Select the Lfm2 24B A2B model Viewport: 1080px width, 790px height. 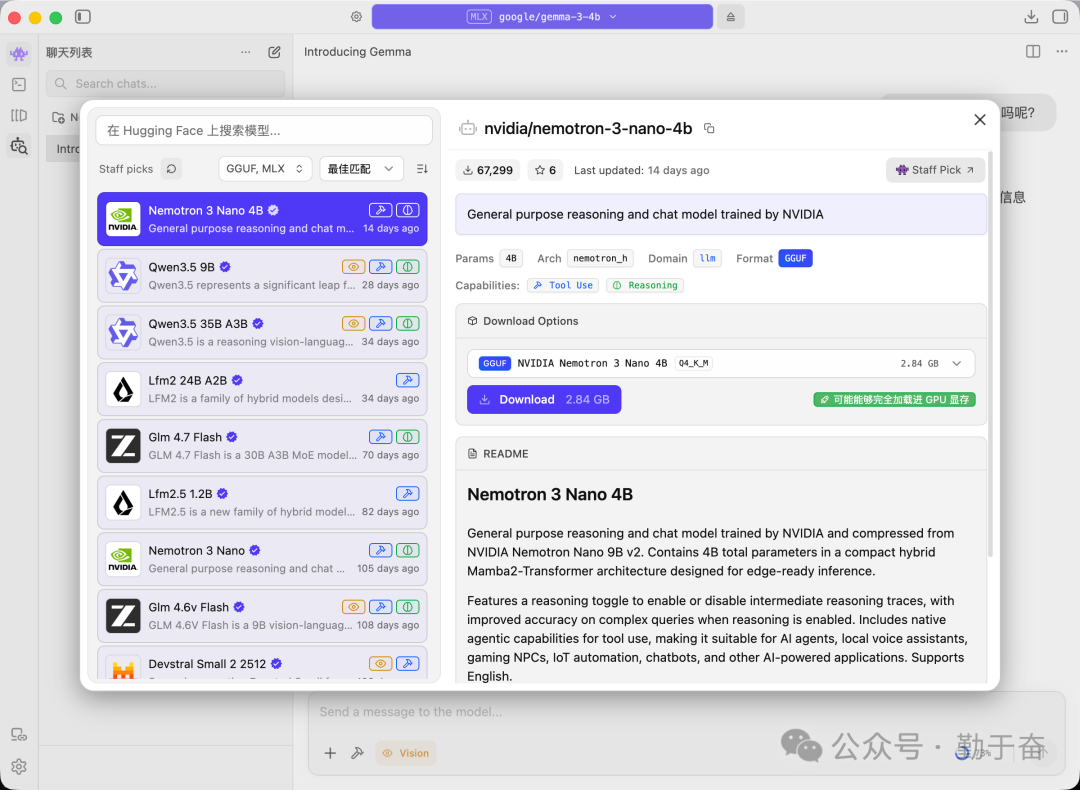[x=262, y=389]
